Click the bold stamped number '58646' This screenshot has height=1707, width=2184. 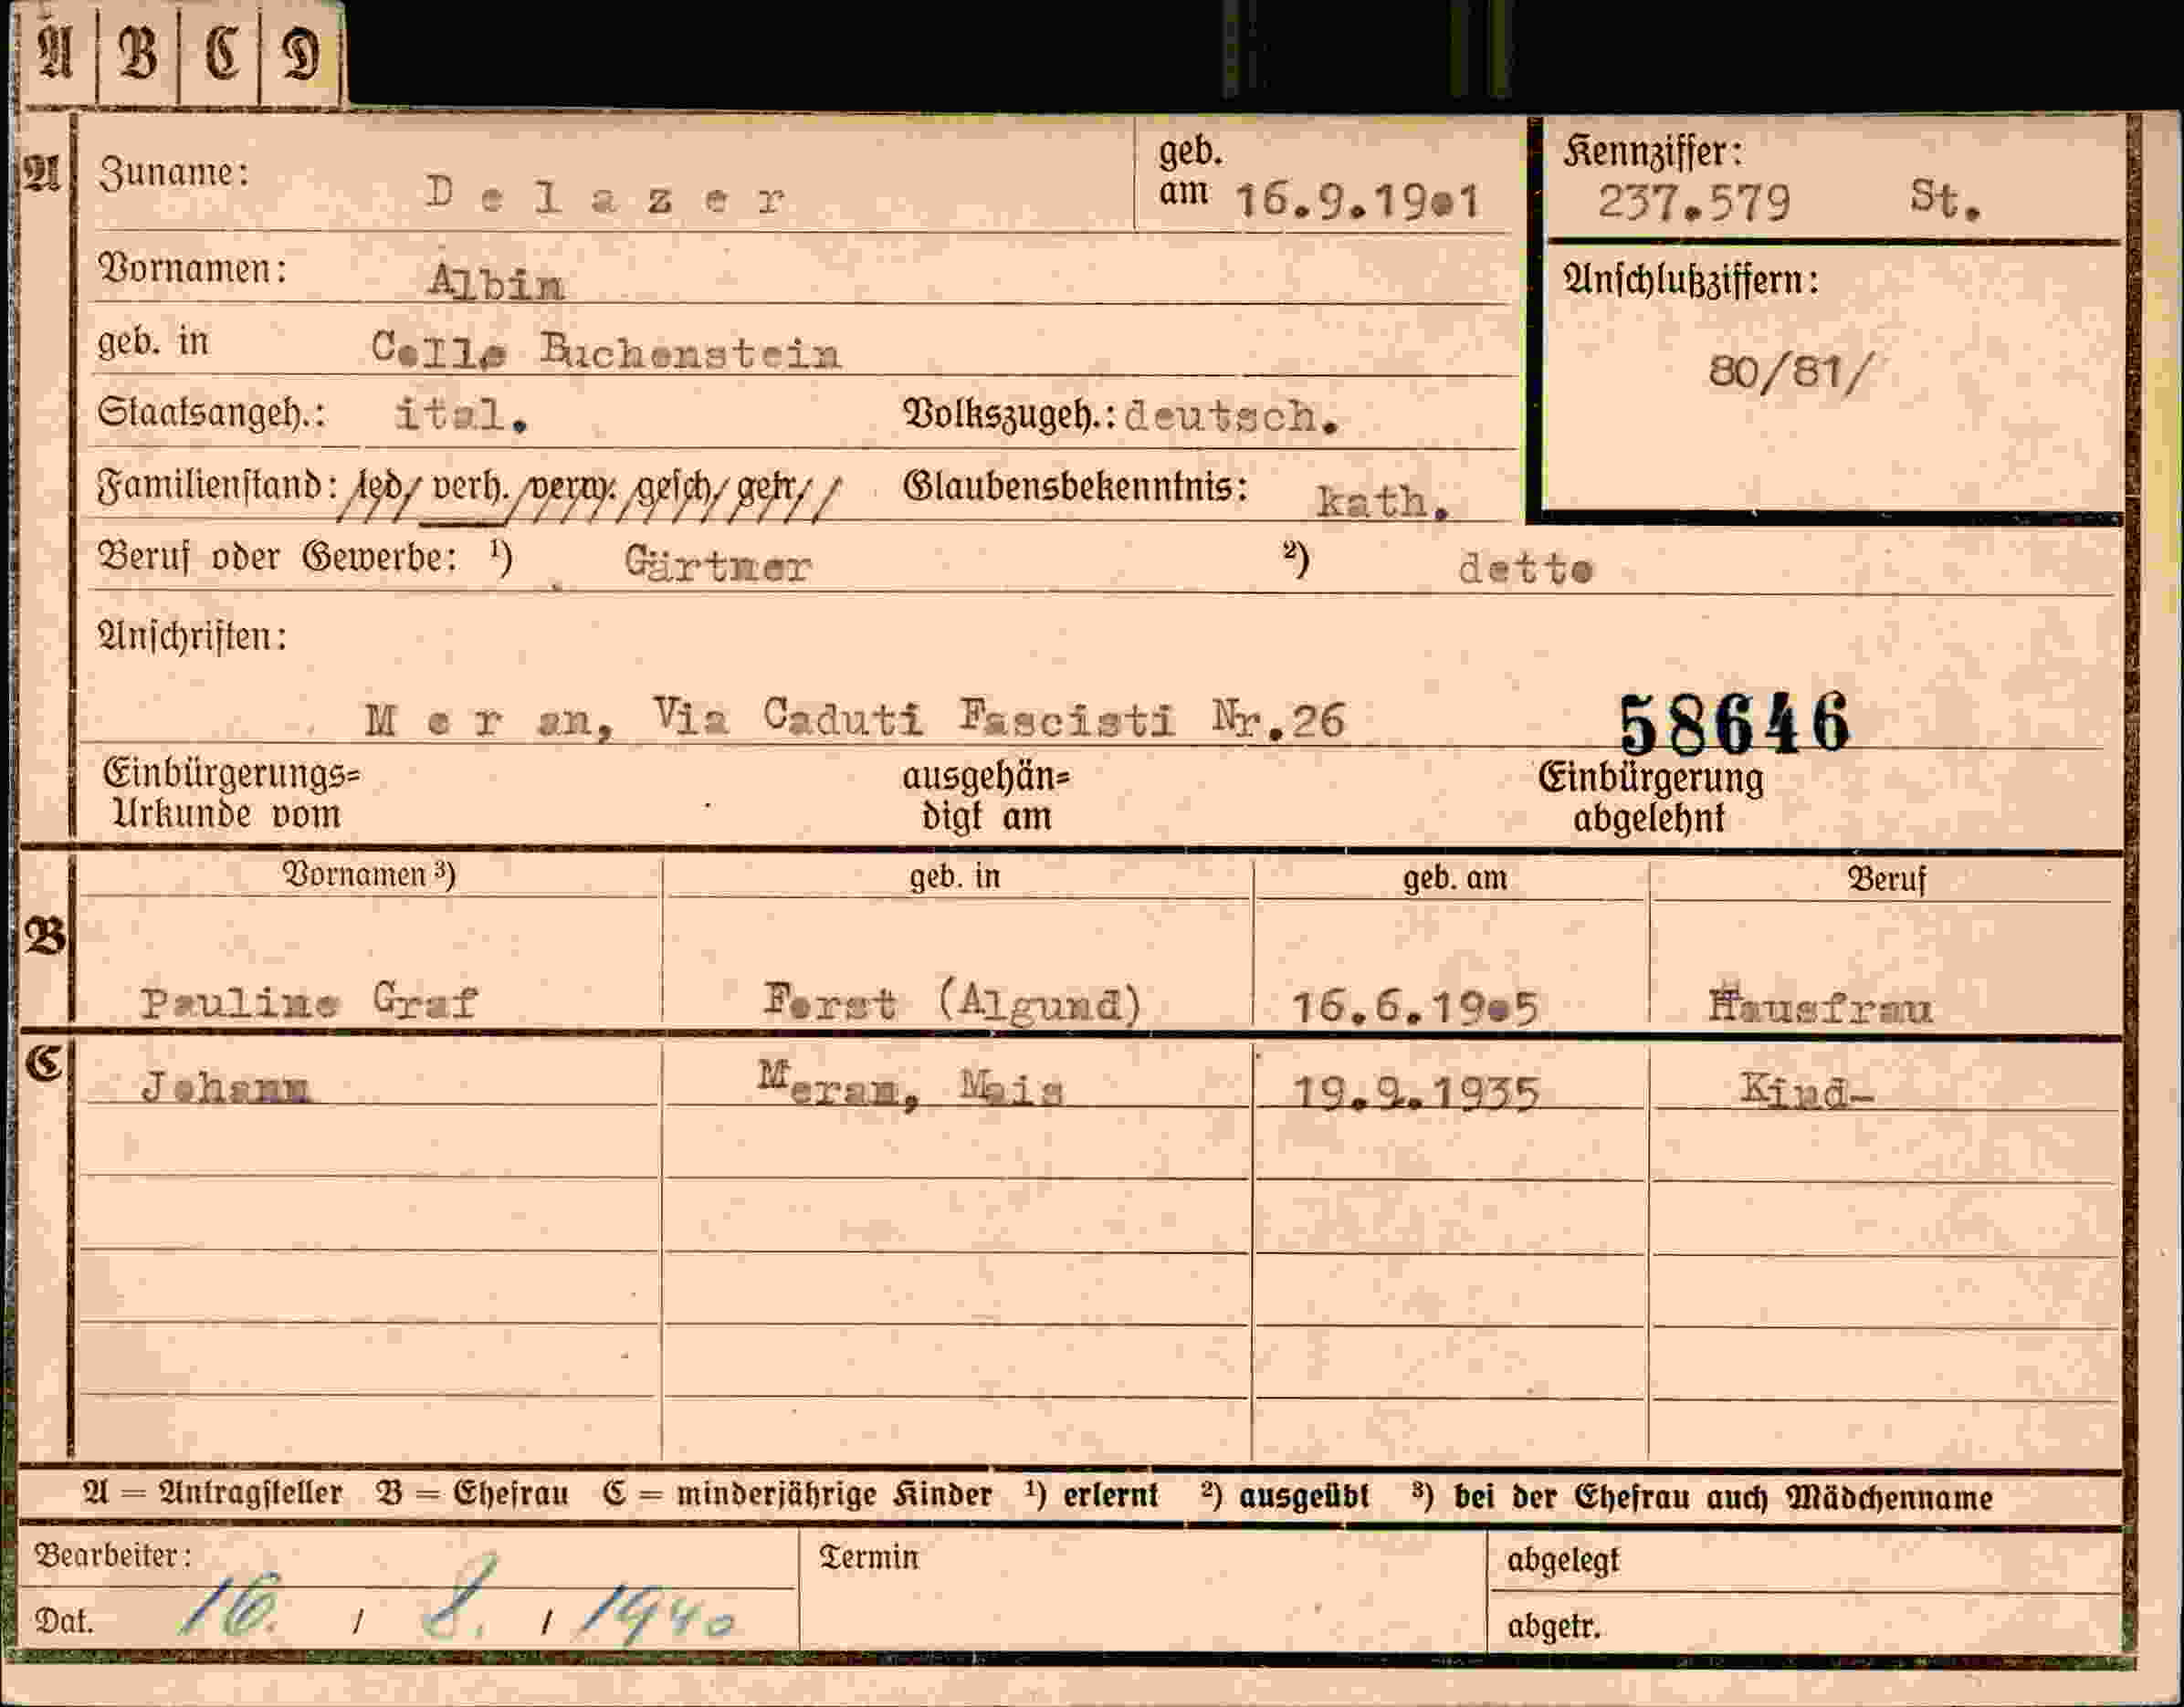pos(1735,724)
